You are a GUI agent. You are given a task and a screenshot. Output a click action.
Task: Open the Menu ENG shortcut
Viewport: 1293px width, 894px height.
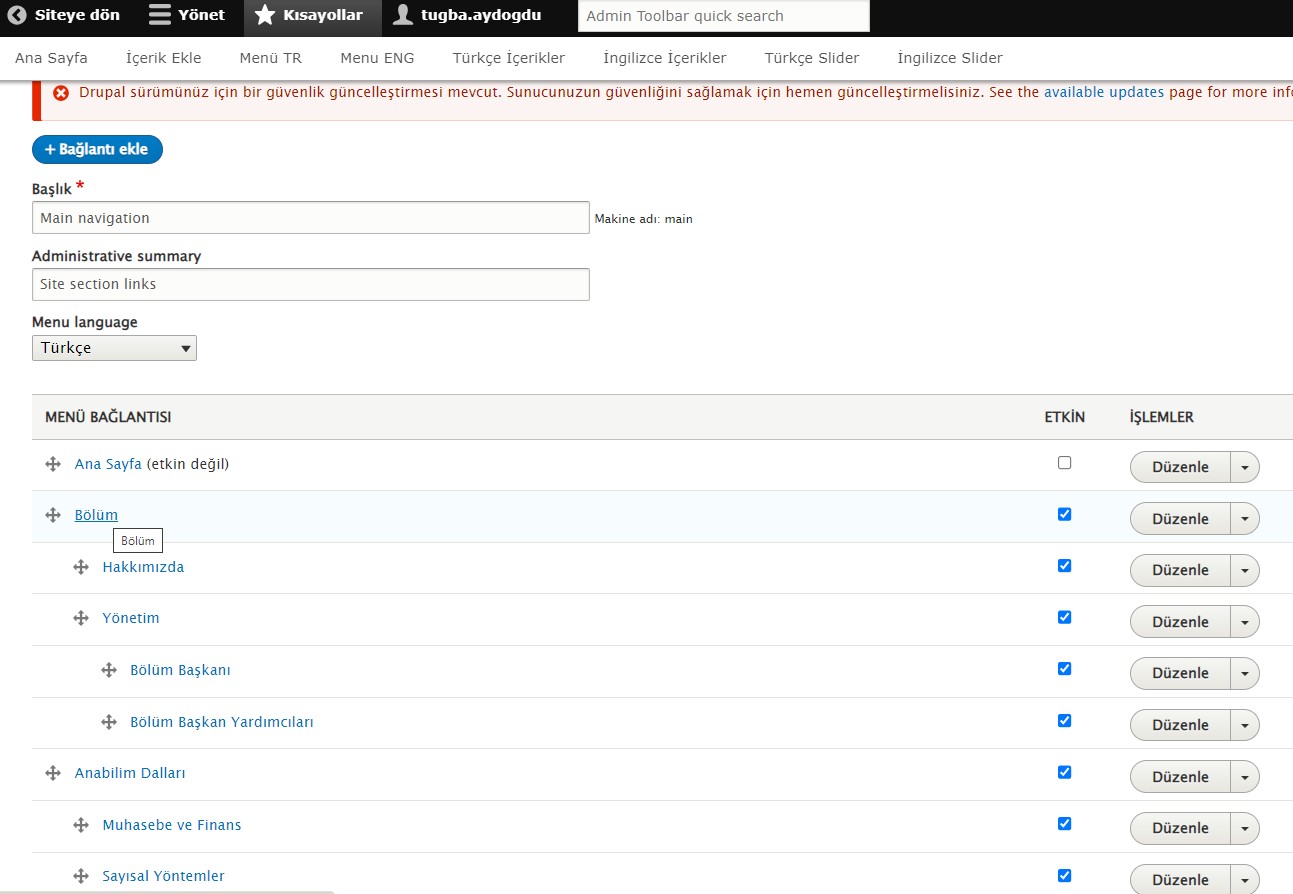[x=377, y=58]
